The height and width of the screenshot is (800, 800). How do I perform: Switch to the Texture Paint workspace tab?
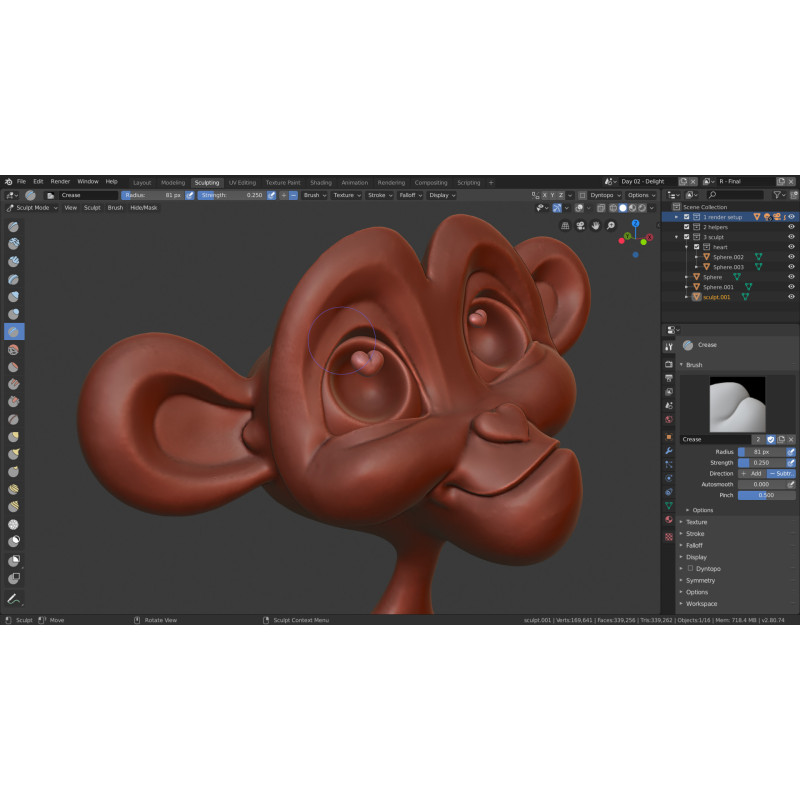282,183
